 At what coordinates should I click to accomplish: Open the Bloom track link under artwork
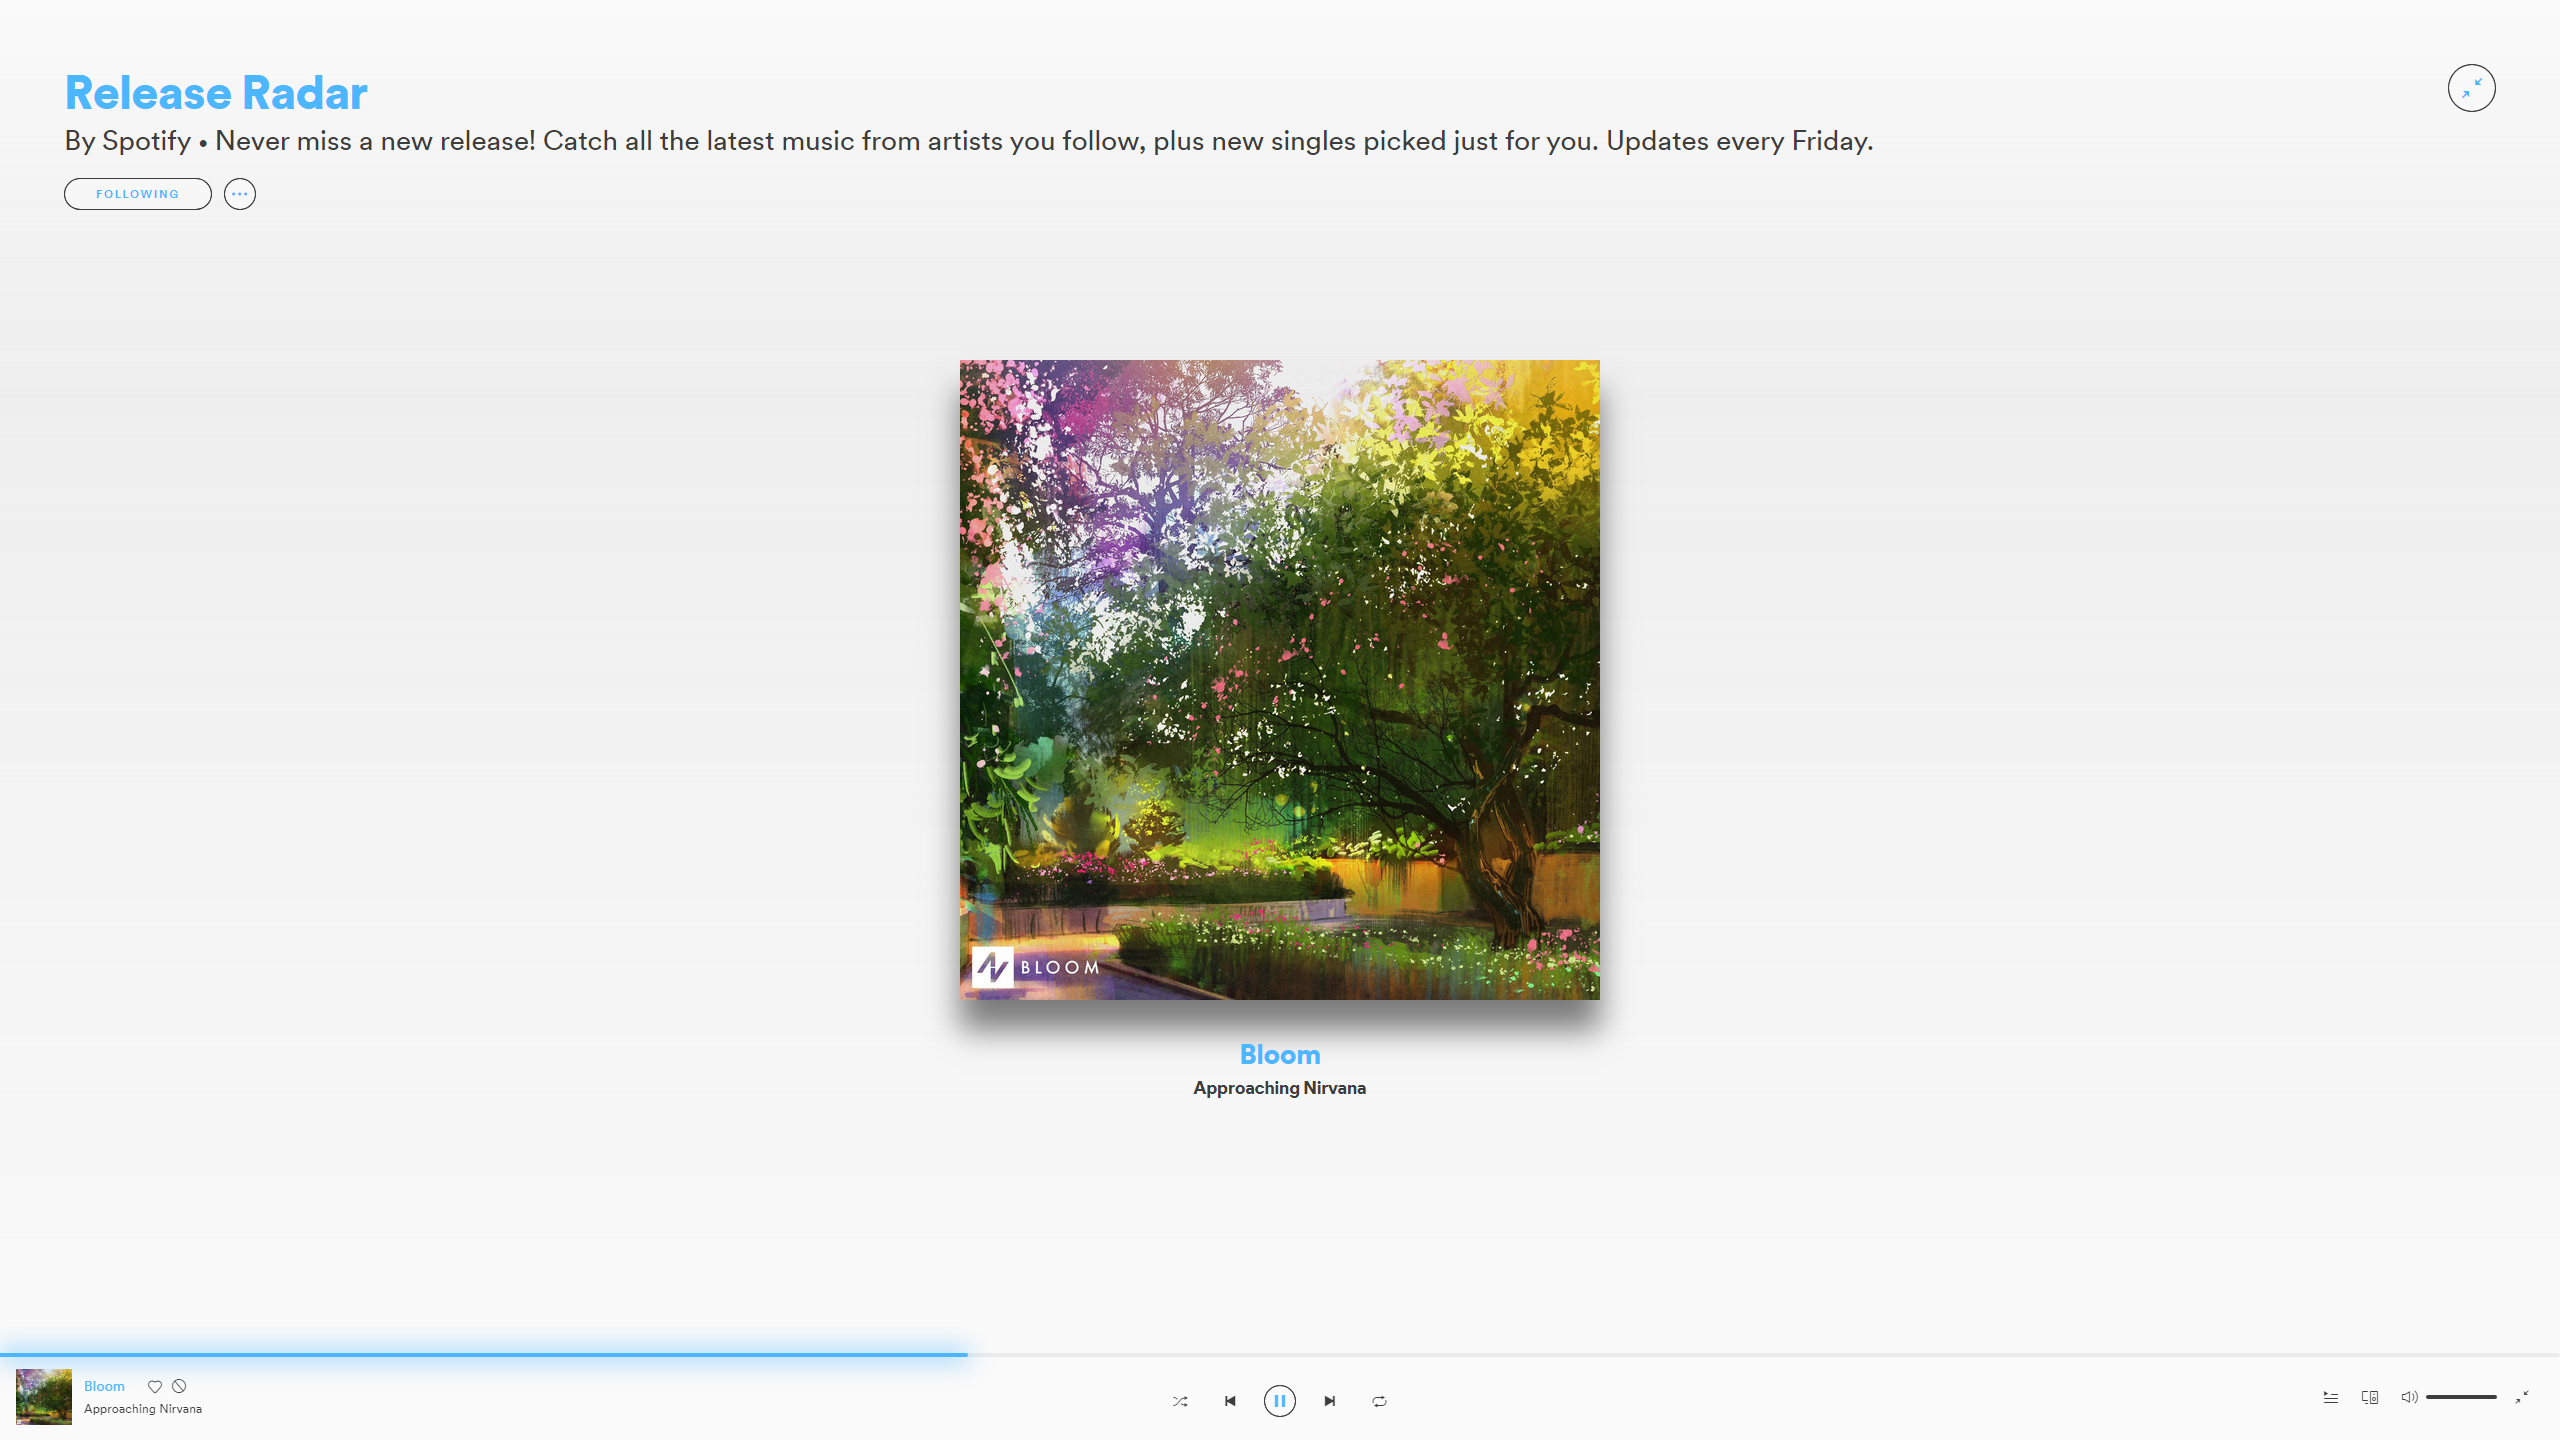click(1279, 1054)
